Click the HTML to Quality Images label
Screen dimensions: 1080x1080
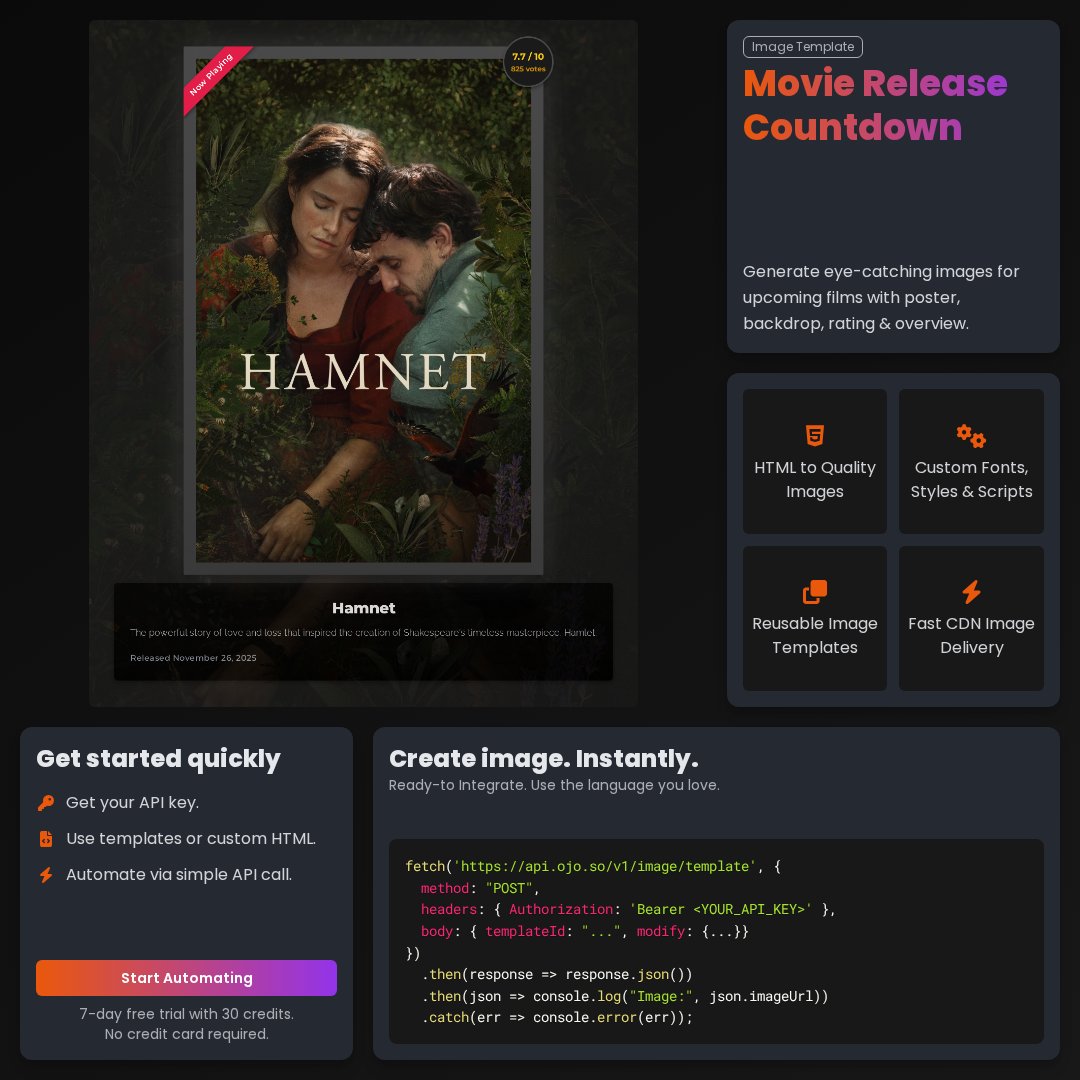coord(814,479)
